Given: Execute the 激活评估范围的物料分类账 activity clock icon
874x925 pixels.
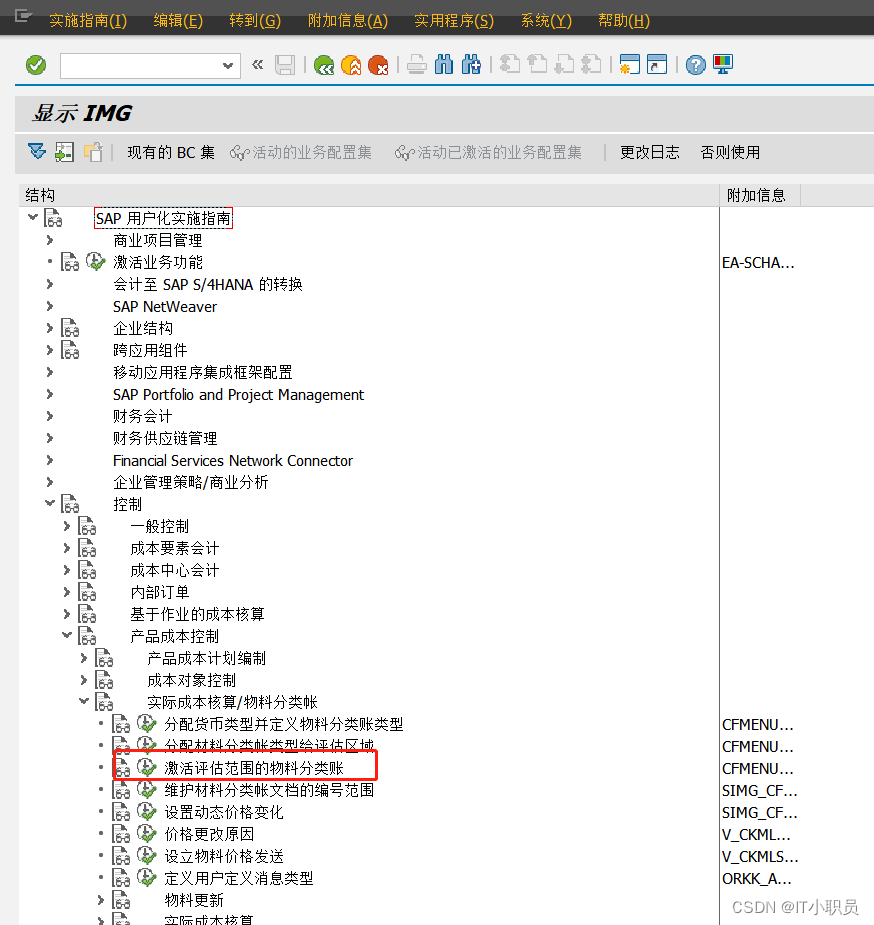Looking at the screenshot, I should click(147, 767).
